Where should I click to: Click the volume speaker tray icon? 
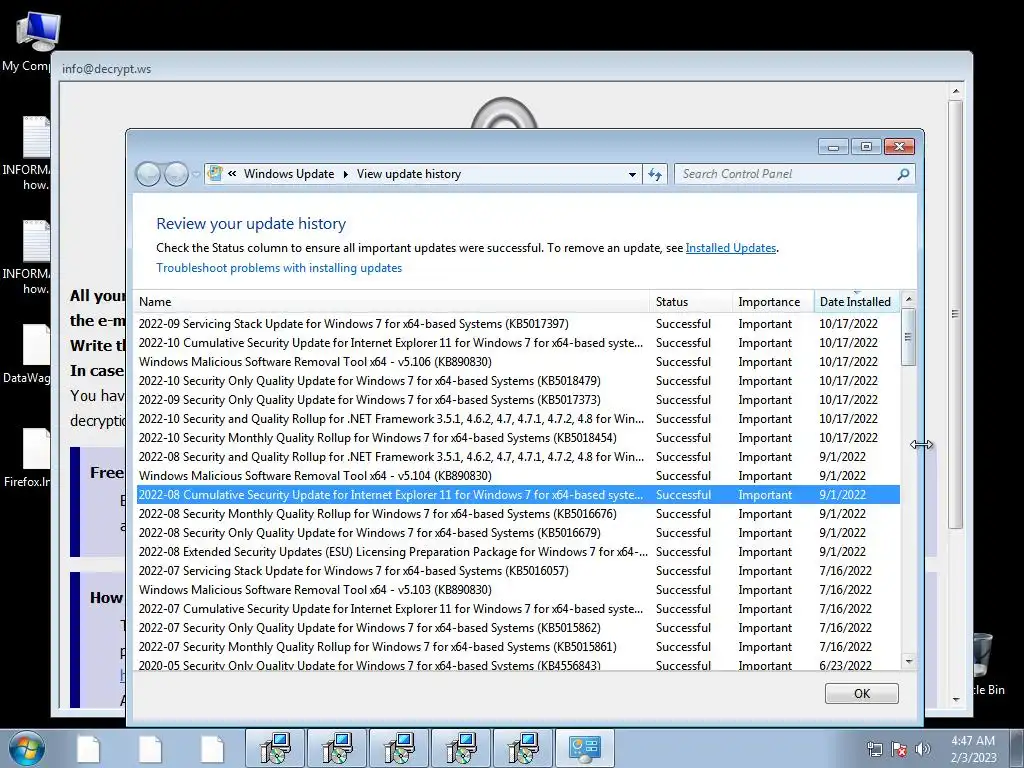click(x=923, y=749)
